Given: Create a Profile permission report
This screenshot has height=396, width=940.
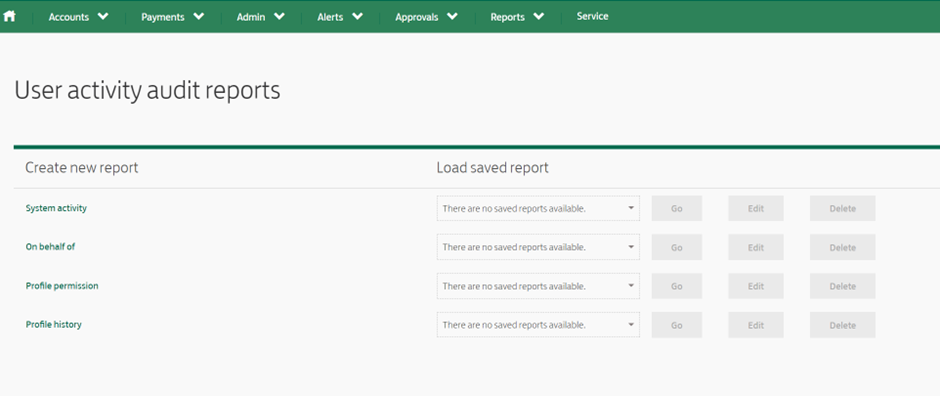Looking at the screenshot, I should click(62, 286).
